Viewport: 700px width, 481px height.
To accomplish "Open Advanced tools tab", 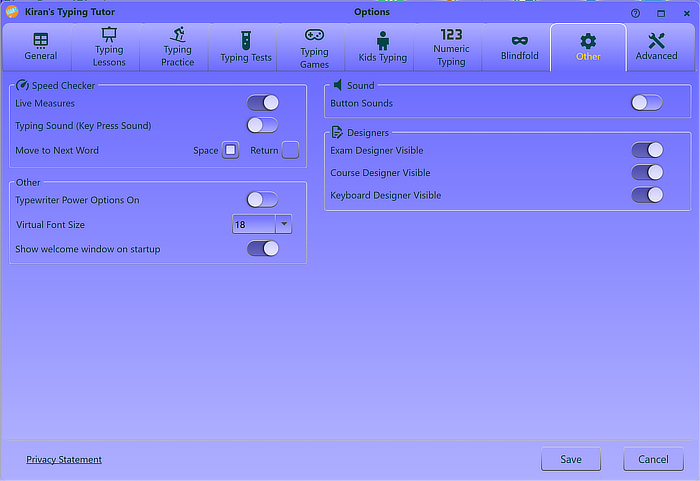I will 656,47.
